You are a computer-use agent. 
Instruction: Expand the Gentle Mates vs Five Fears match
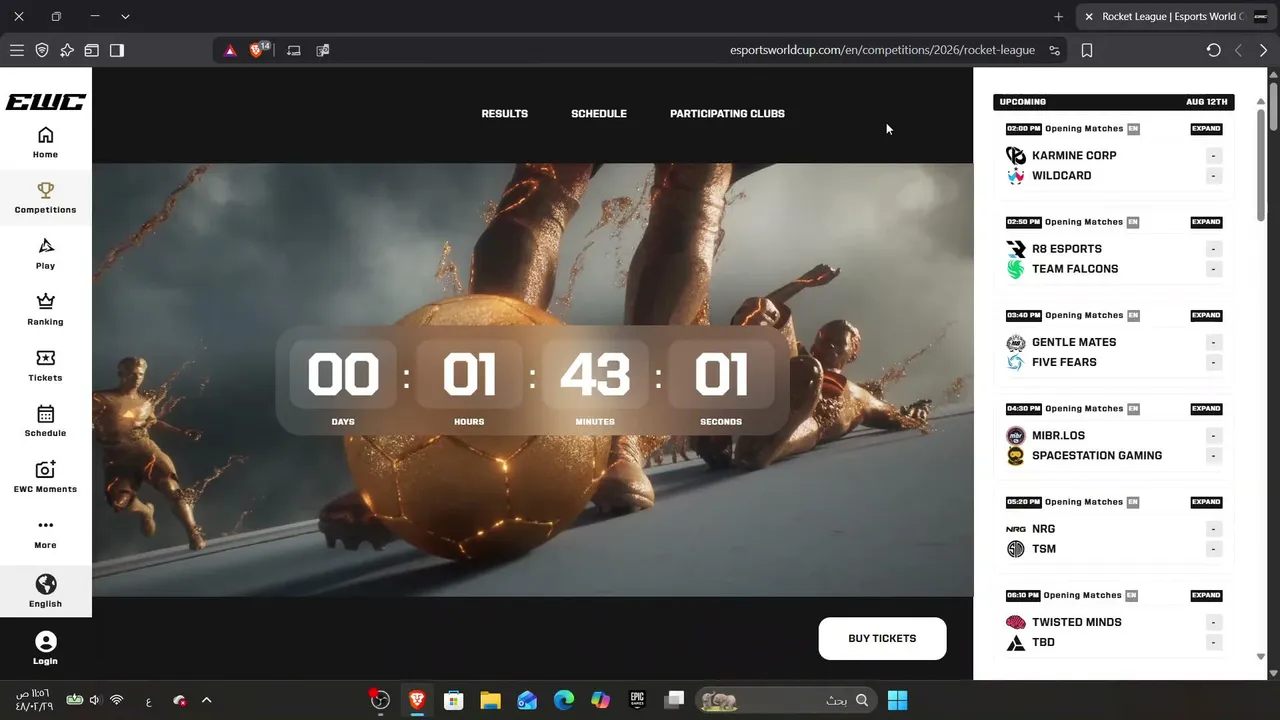pos(1206,315)
